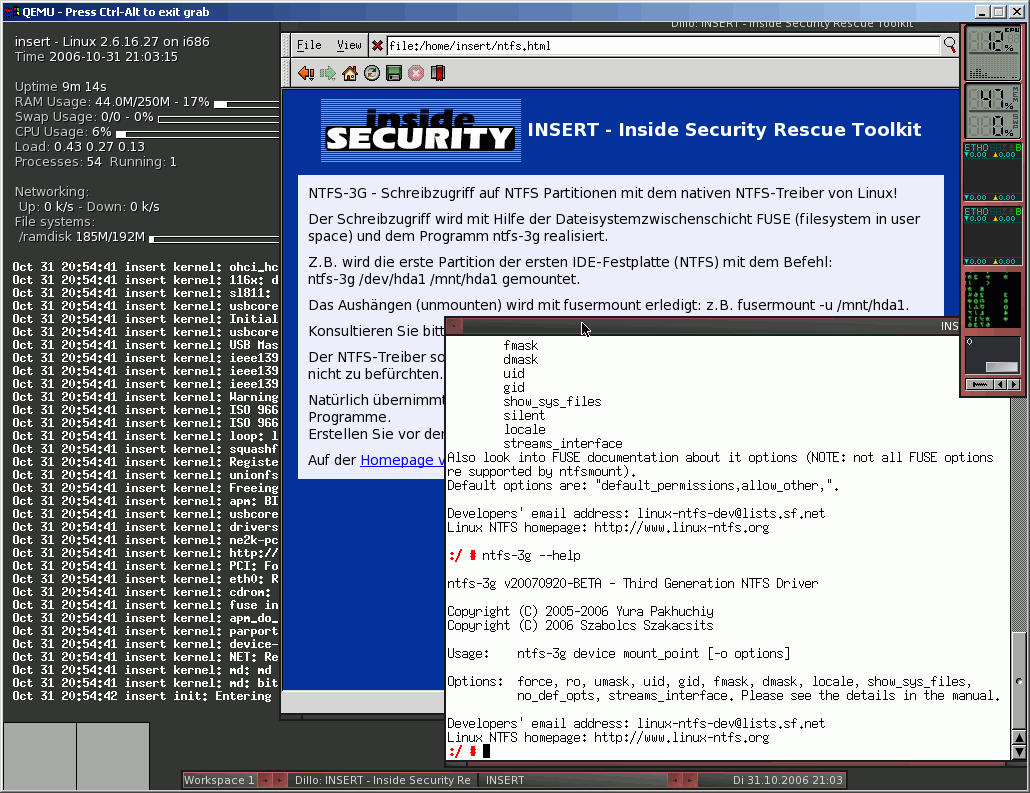This screenshot has height=793, width=1030.
Task: Click 'INSERT - Inside Security Rescue Toolkit' heading
Action: pos(724,129)
